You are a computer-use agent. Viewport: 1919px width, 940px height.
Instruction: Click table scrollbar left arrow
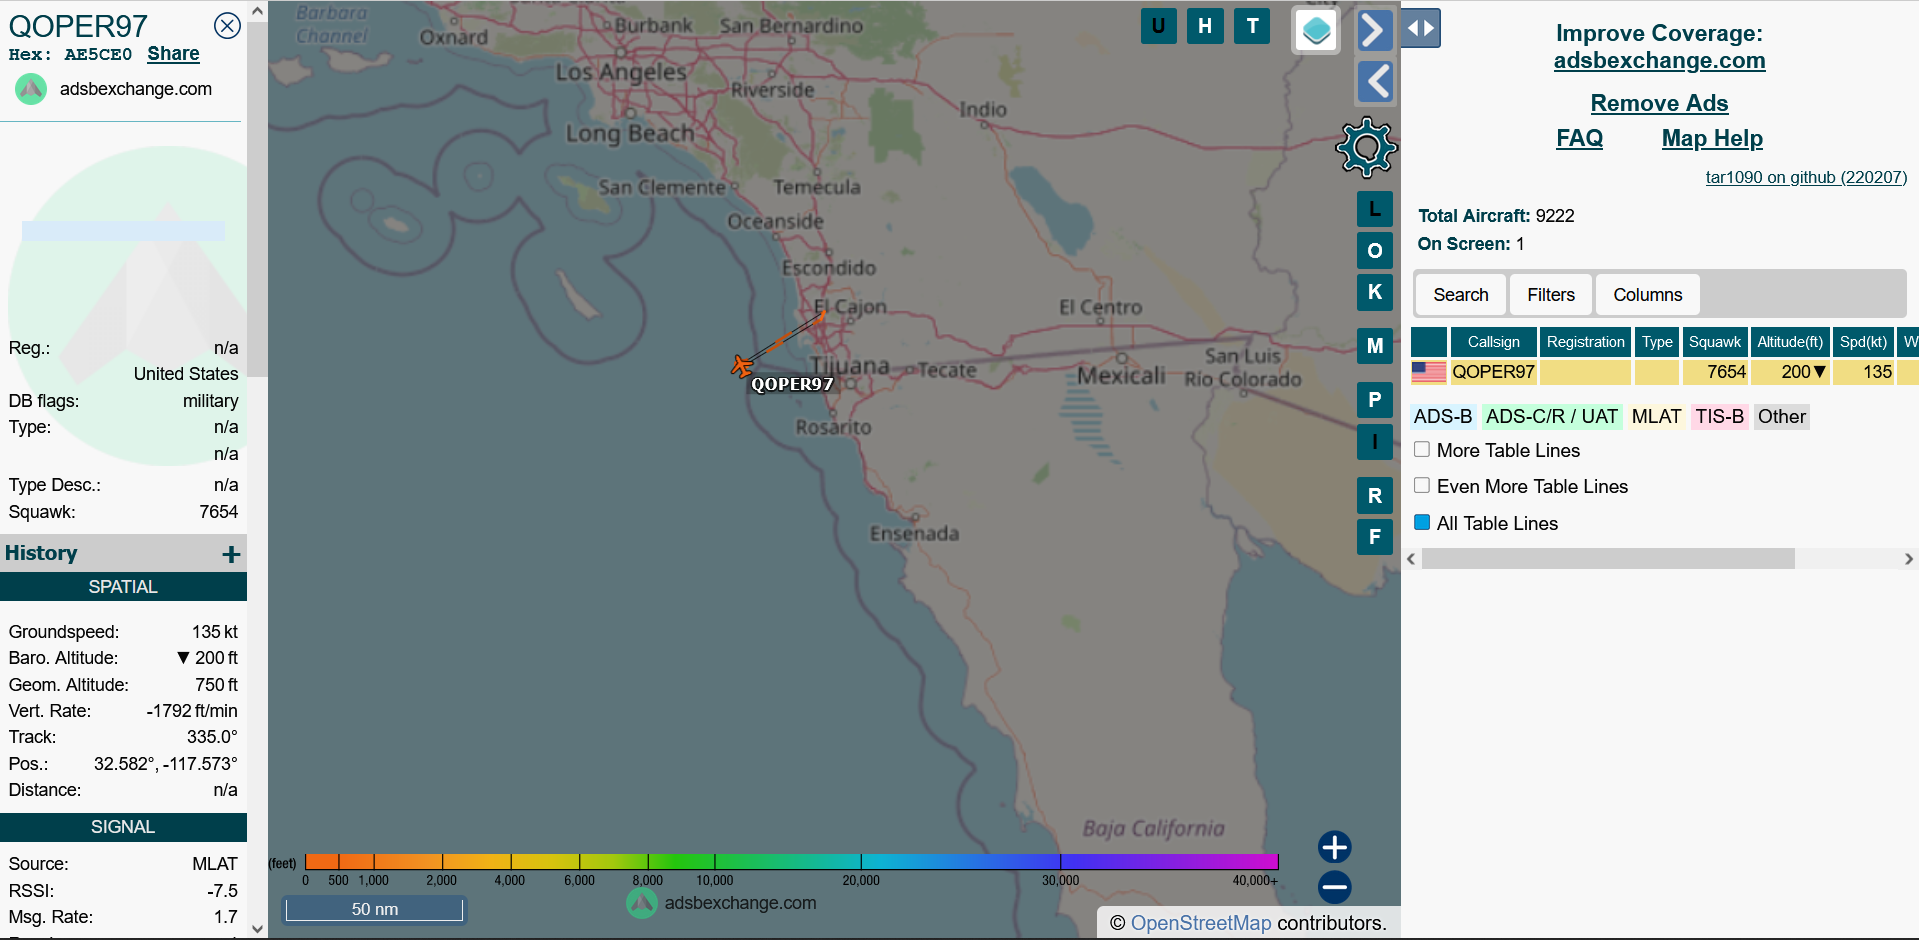(x=1411, y=559)
